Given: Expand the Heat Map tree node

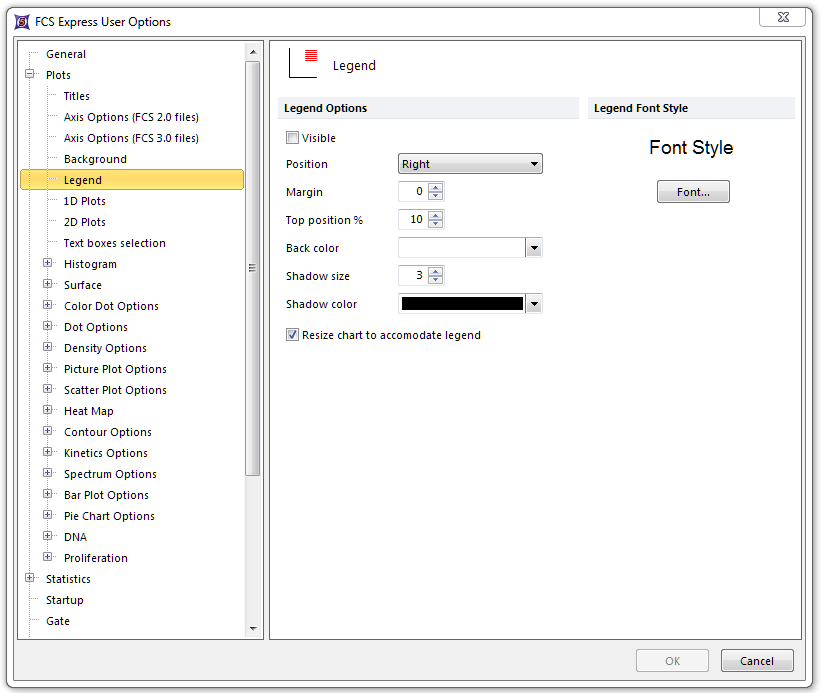Looking at the screenshot, I should point(48,411).
